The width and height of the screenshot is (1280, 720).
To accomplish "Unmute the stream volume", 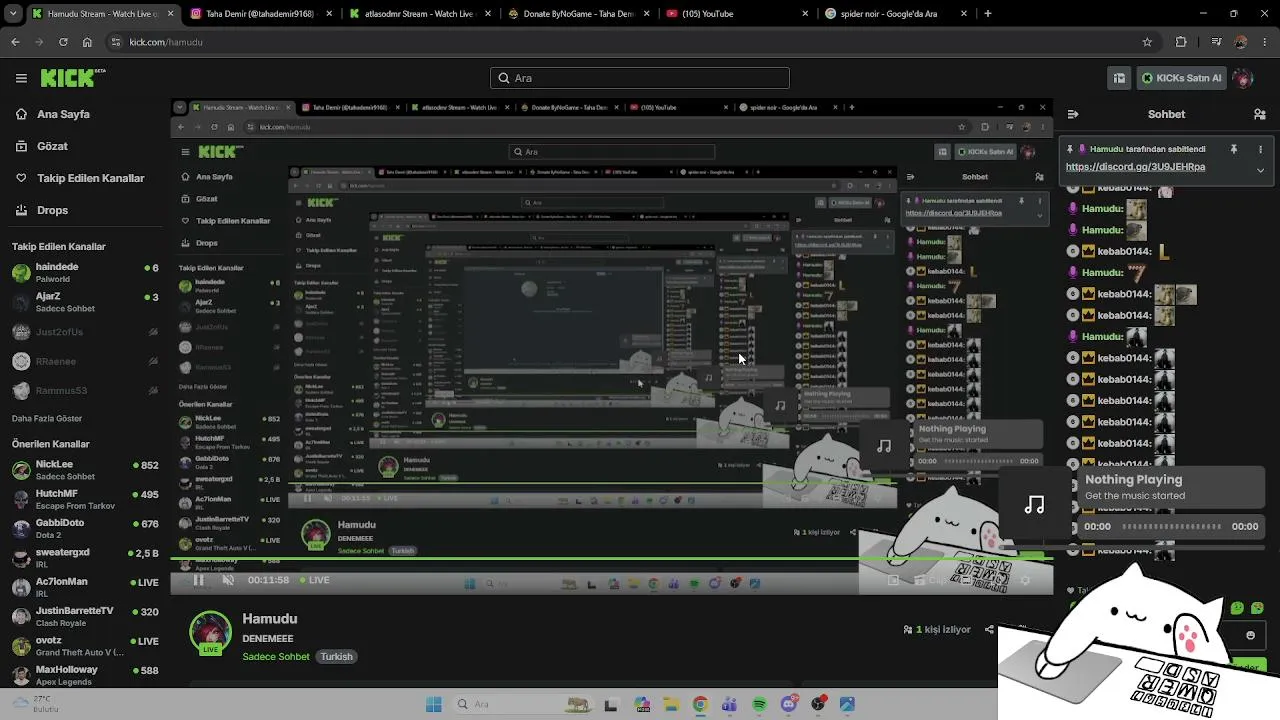I will point(228,580).
